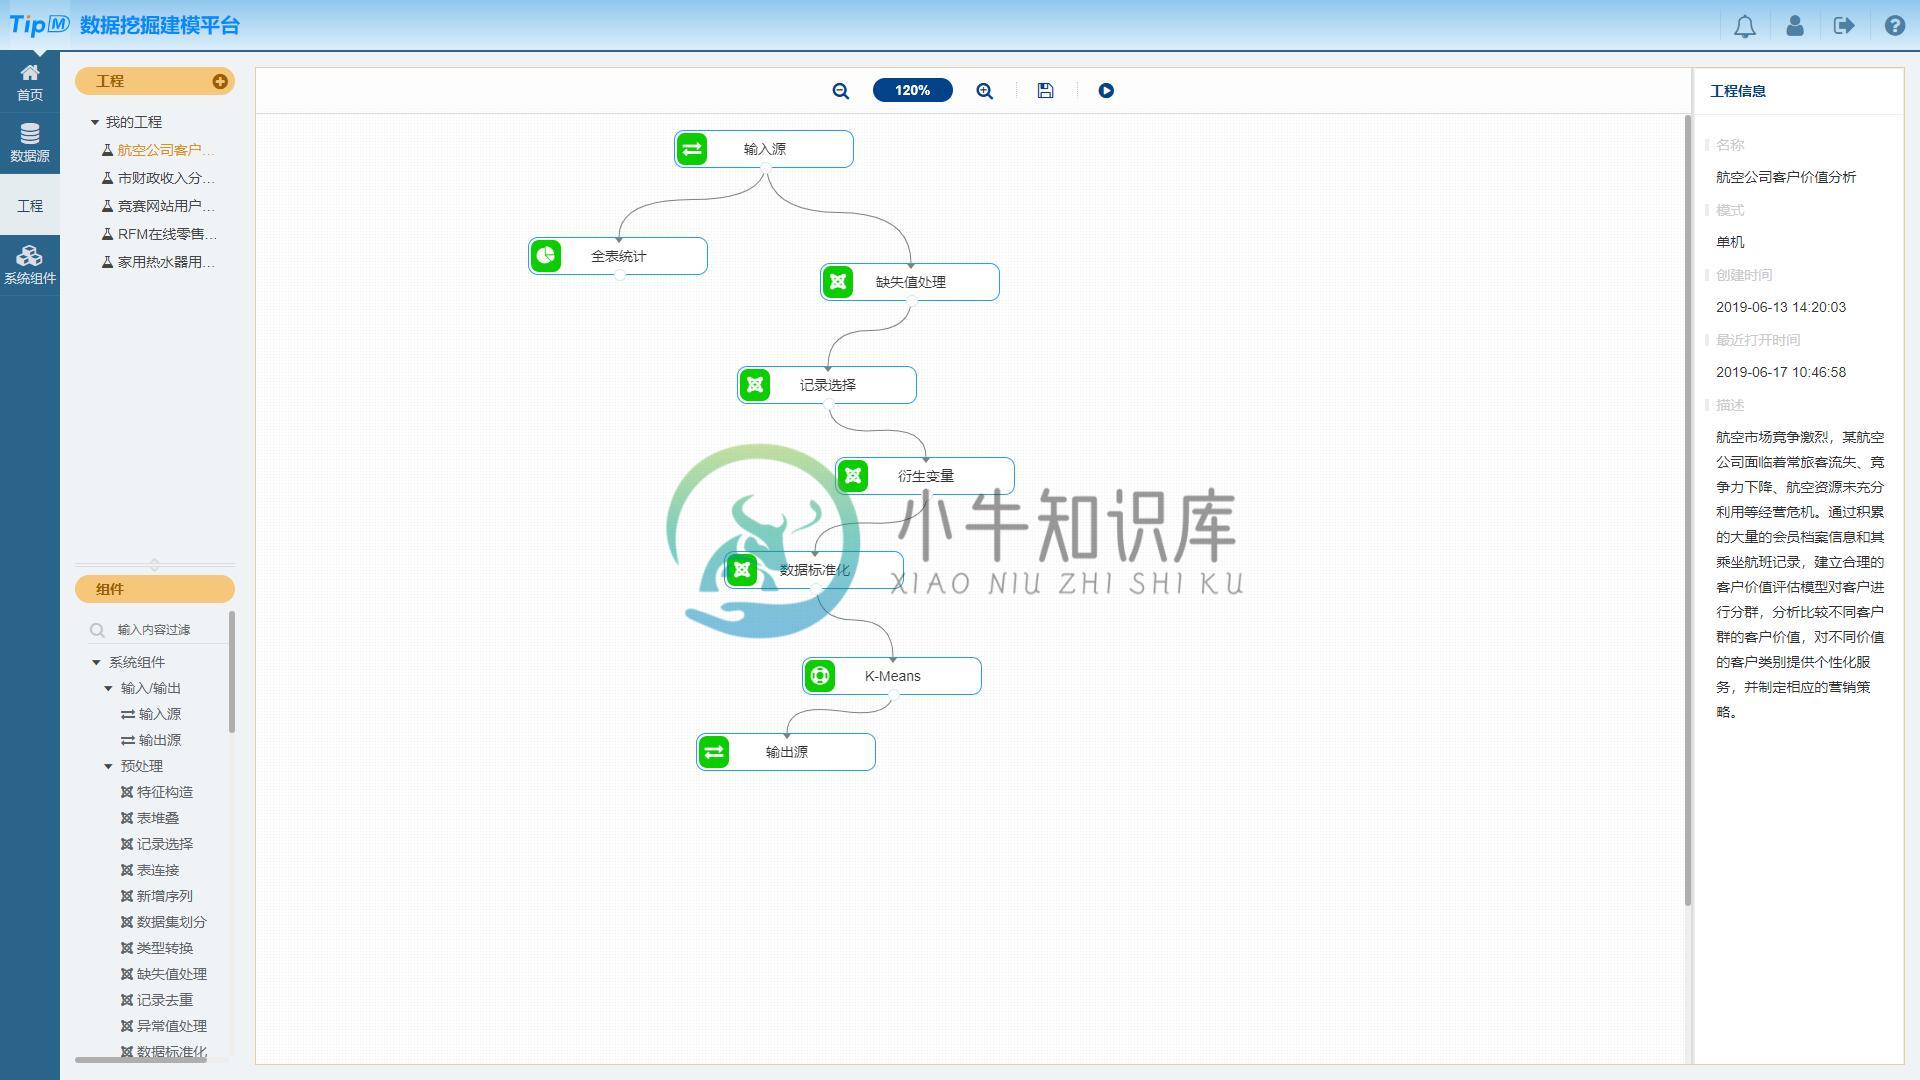Click the 单机 mode value
Image resolution: width=1920 pixels, height=1080 pixels.
(1730, 242)
